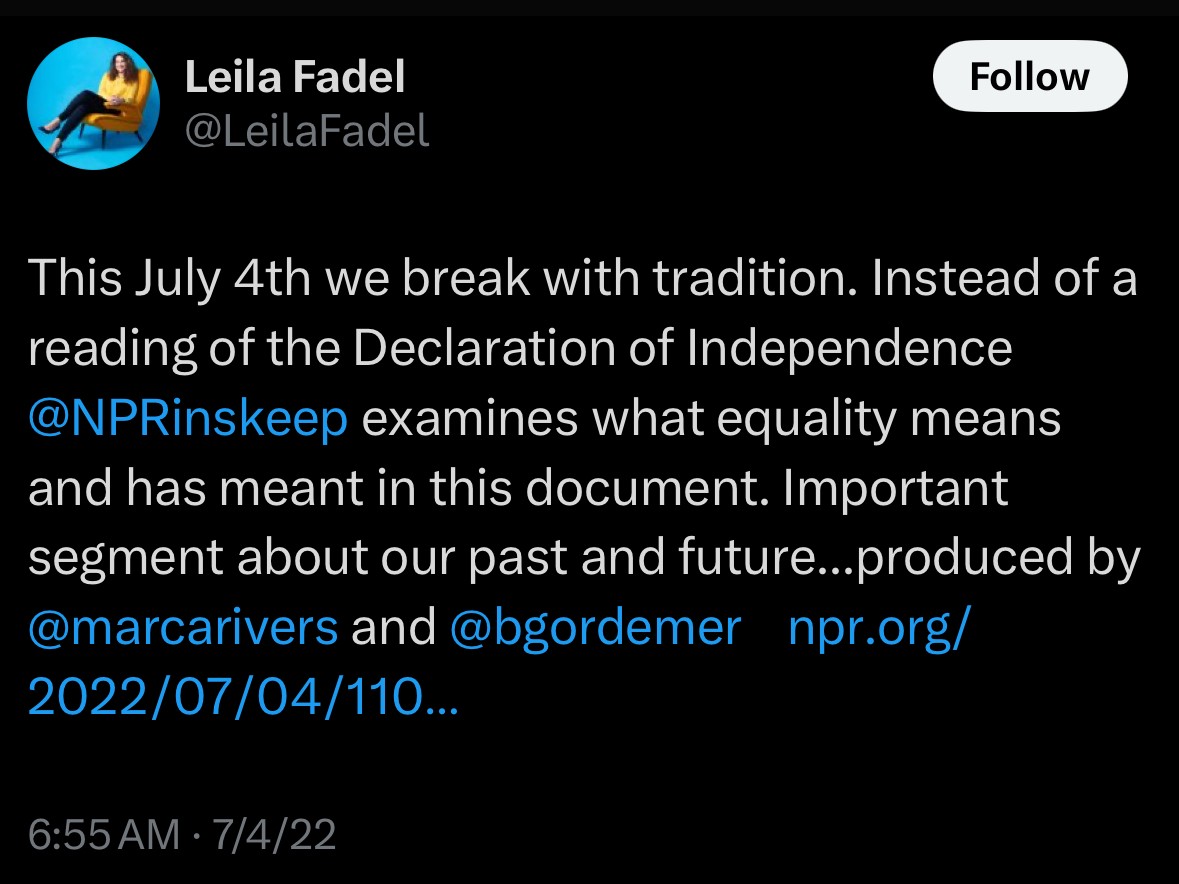1179x884 pixels.
Task: Click the display name Leila Fadel
Action: coord(295,77)
